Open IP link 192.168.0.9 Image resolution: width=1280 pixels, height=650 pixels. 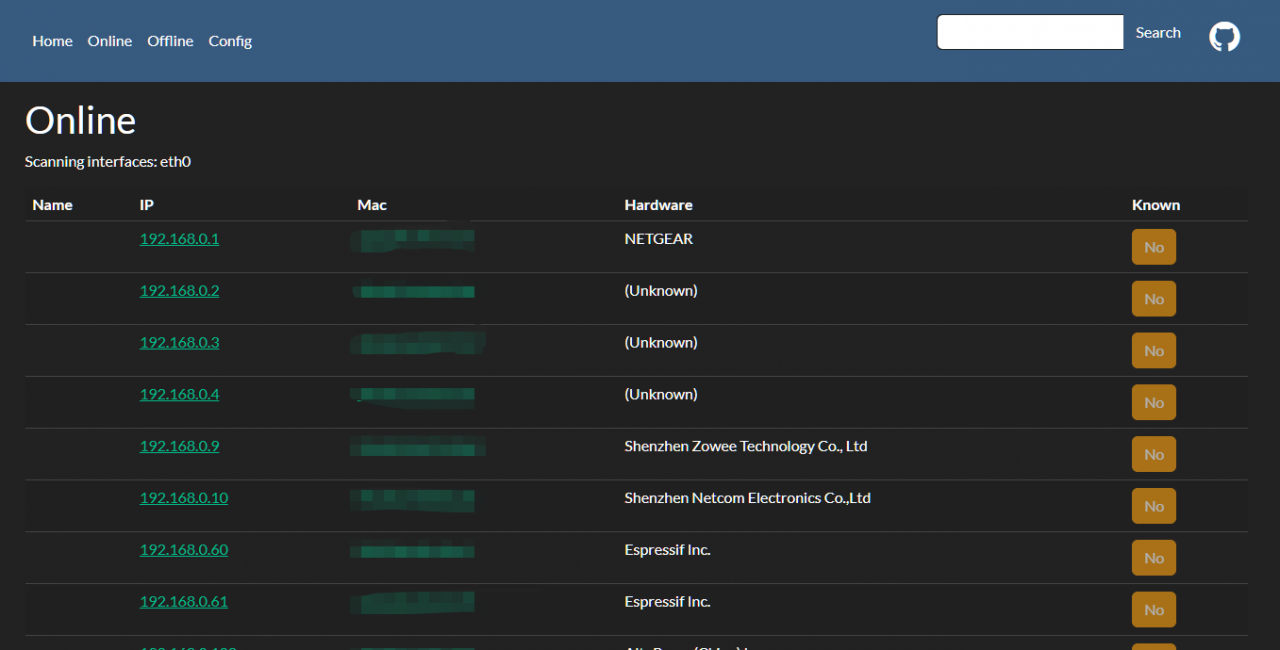tap(179, 447)
